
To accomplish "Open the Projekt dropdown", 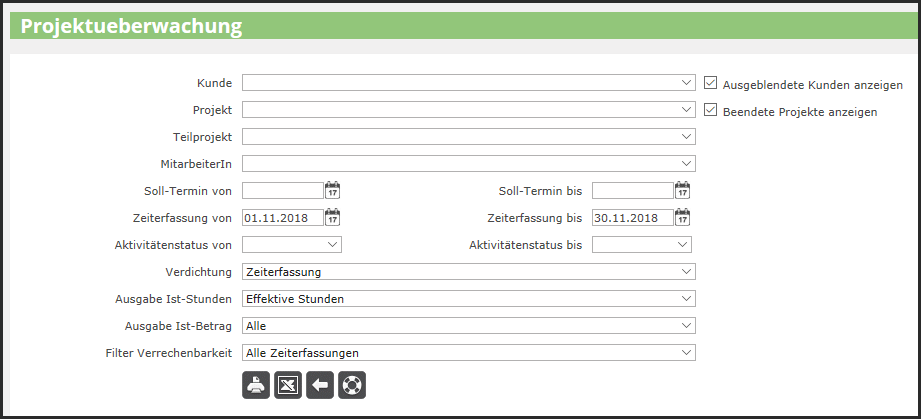I will click(x=469, y=110).
